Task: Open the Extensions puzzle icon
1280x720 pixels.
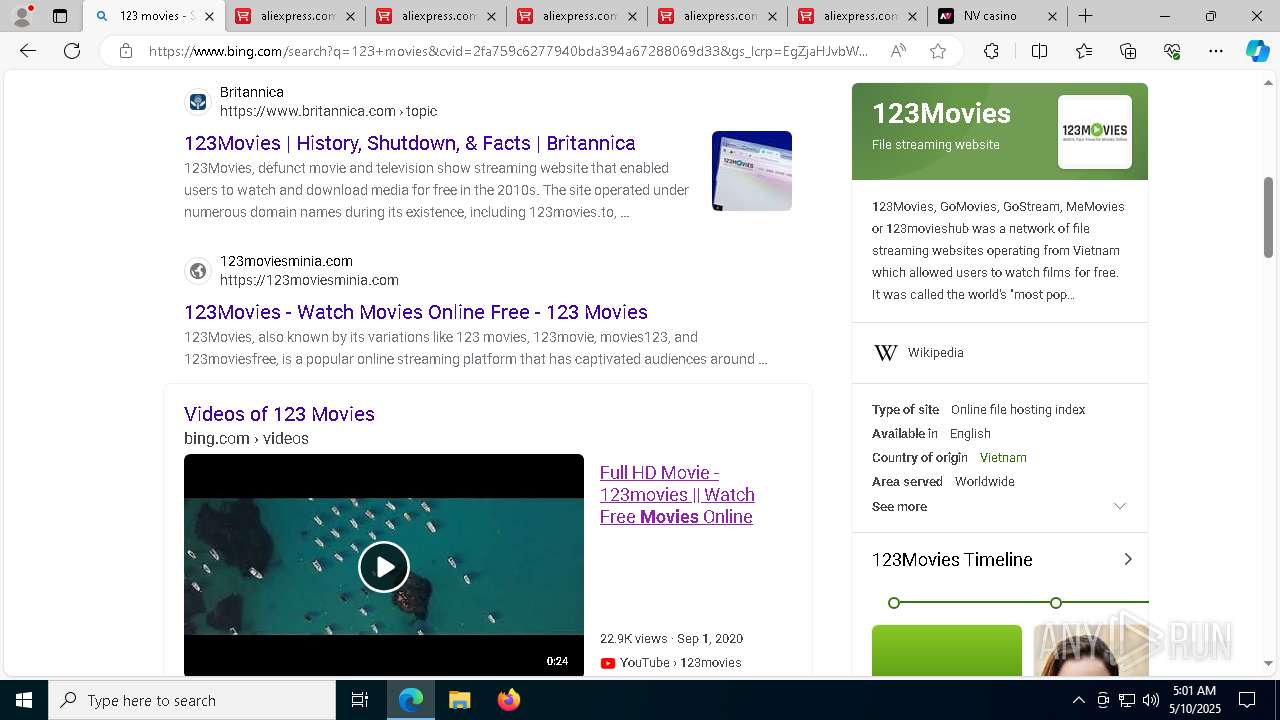Action: click(991, 51)
